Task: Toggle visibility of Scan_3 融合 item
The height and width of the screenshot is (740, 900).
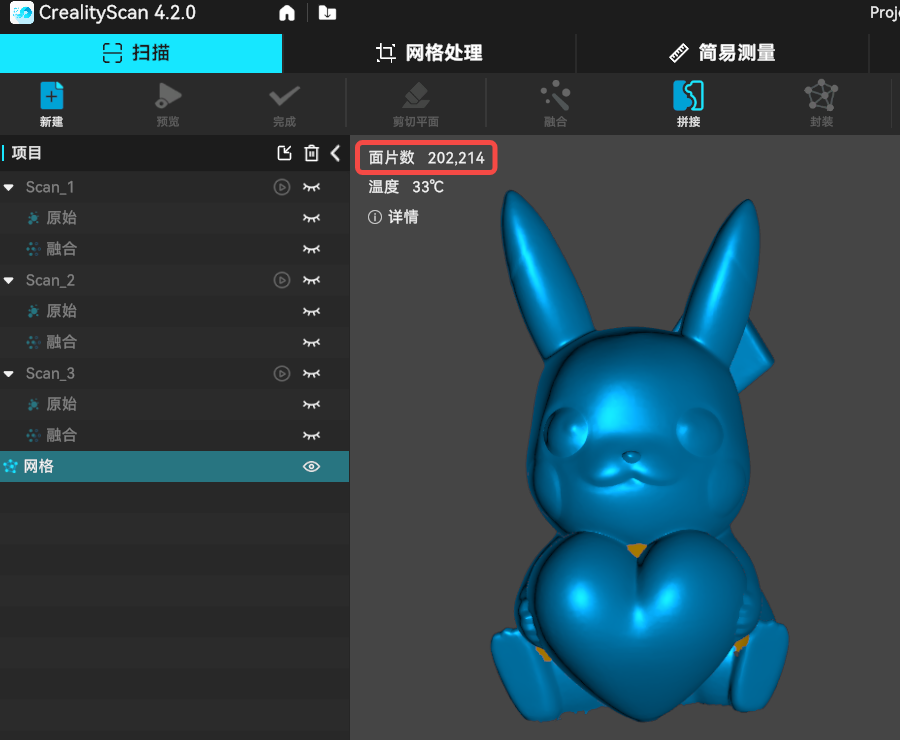Action: click(312, 435)
